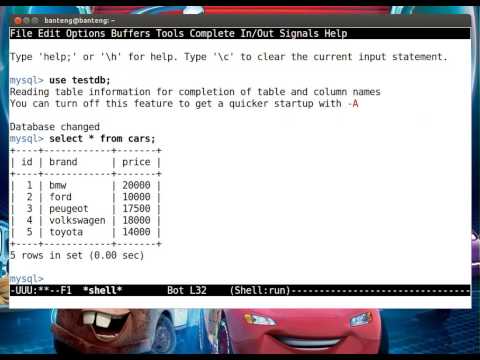Click the price value 10000
Viewport: 480px width, 360px height.
click(x=136, y=197)
